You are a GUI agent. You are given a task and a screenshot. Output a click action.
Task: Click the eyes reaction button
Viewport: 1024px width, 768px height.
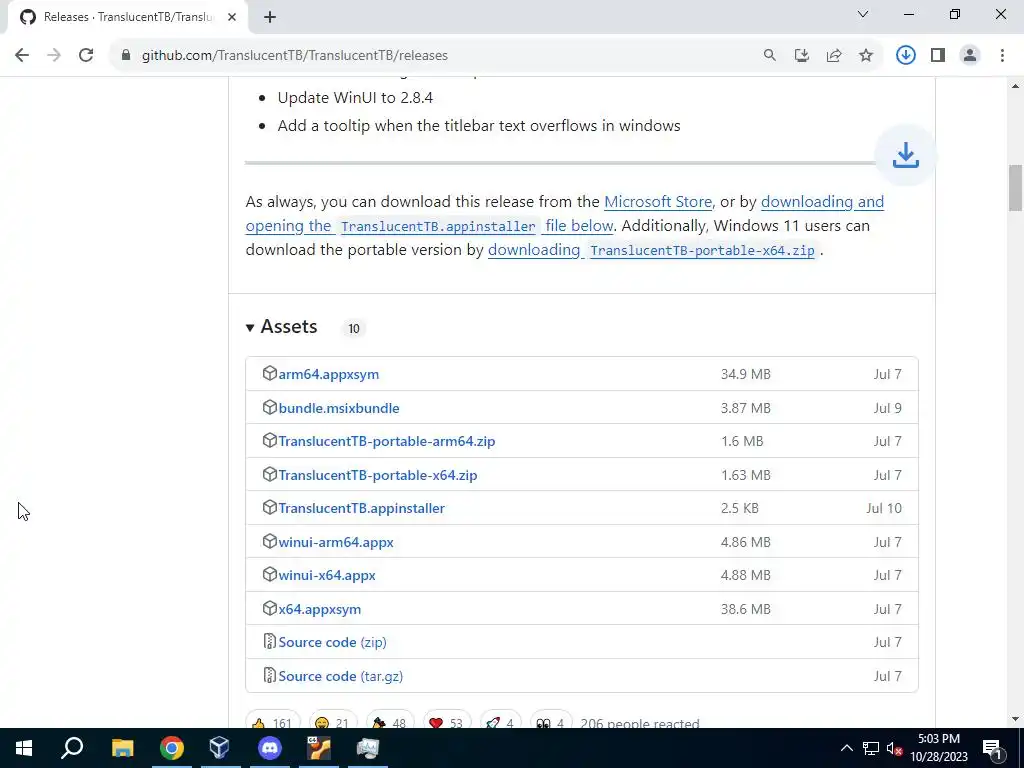(x=551, y=722)
